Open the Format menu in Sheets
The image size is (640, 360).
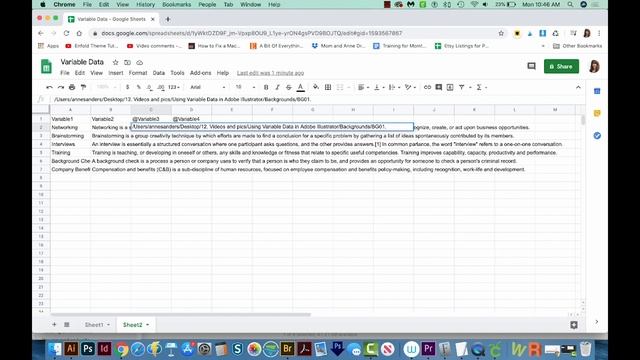tap(138, 73)
